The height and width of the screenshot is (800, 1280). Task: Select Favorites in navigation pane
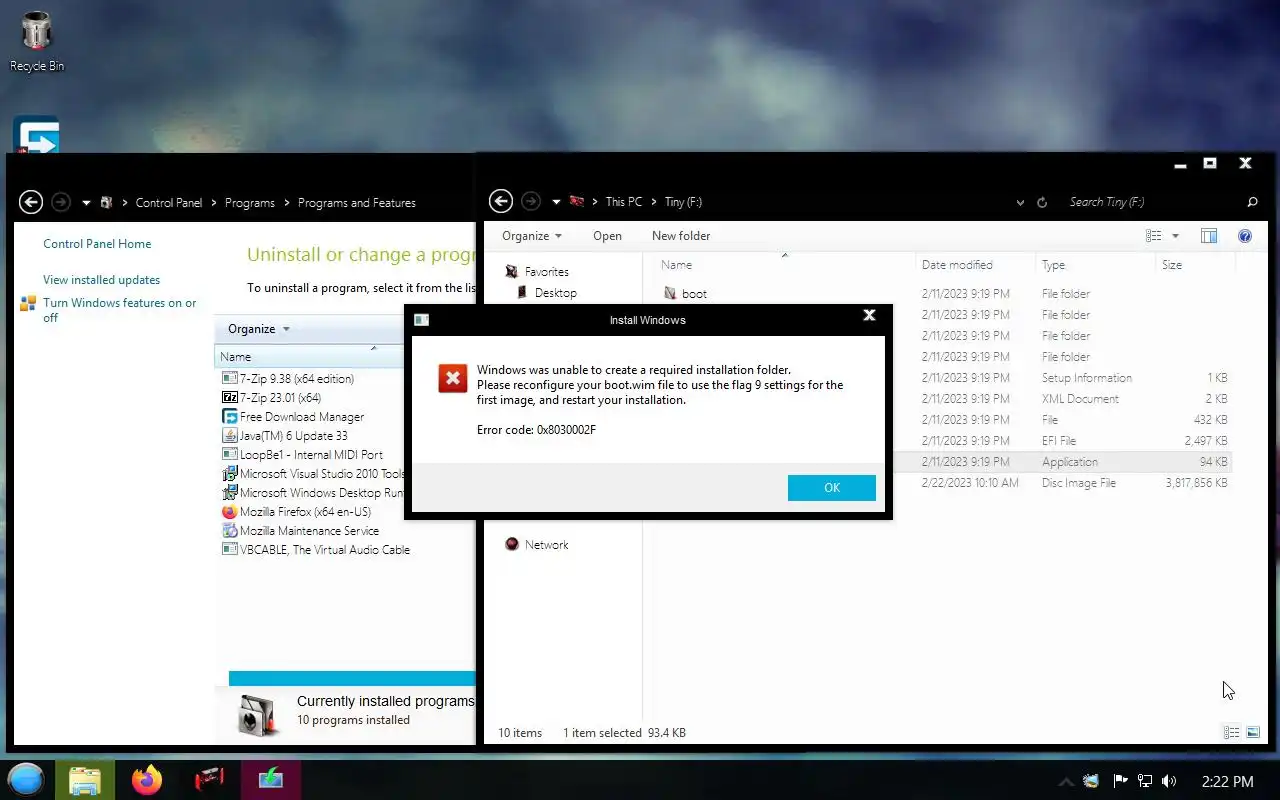click(x=546, y=272)
